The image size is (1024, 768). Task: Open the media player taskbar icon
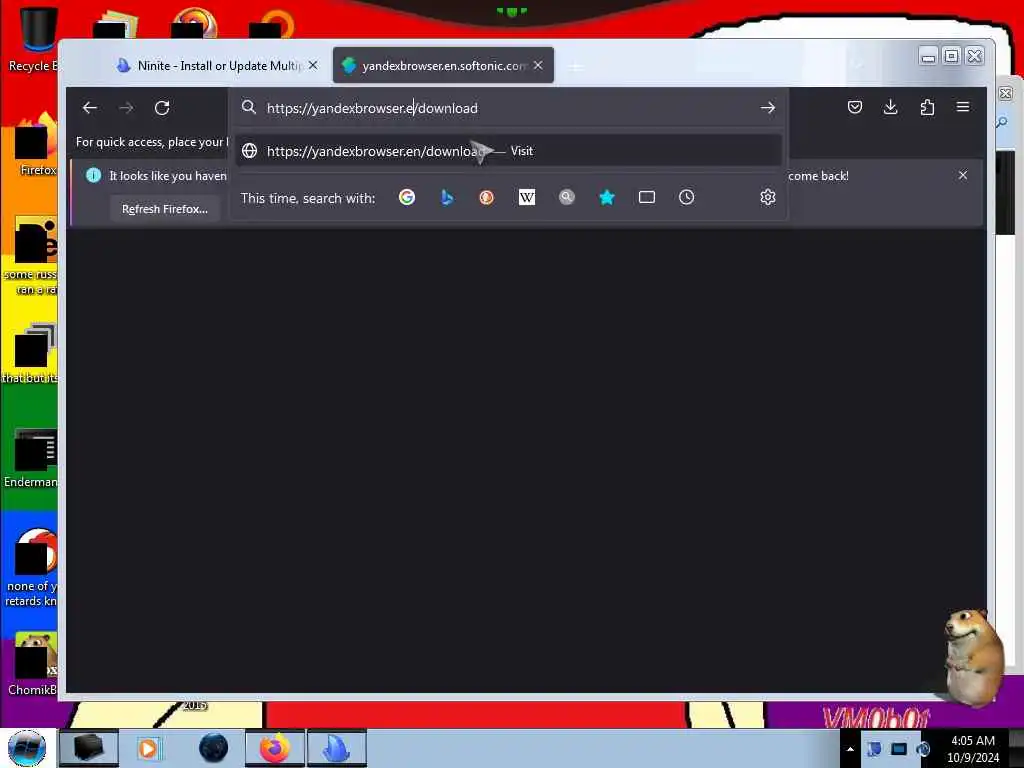click(149, 748)
